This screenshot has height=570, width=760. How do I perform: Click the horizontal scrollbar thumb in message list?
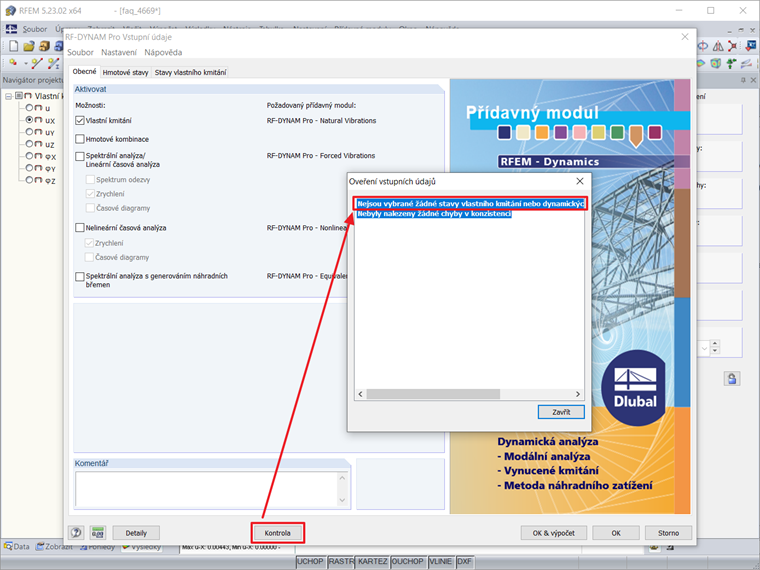pyautogui.click(x=433, y=394)
